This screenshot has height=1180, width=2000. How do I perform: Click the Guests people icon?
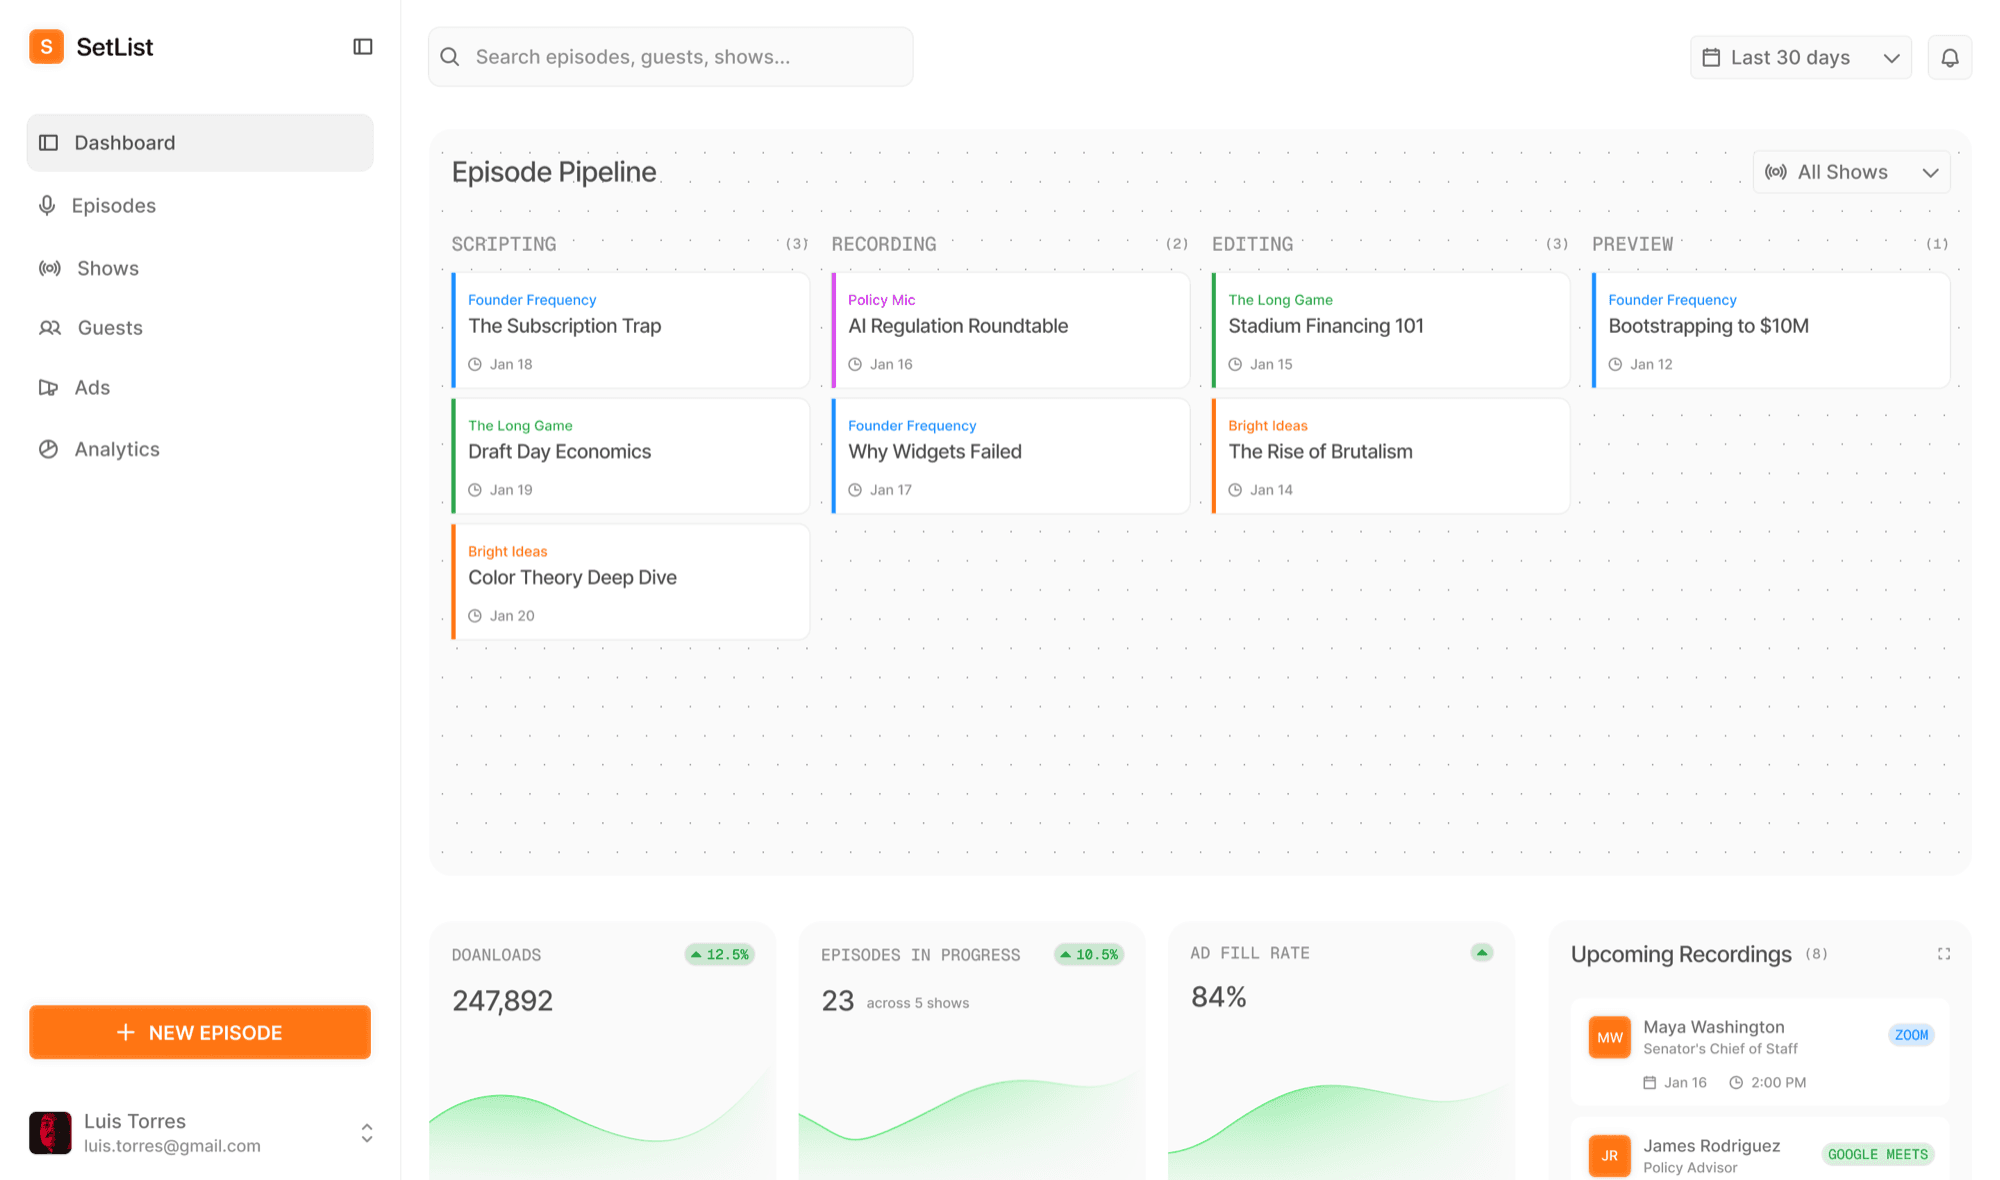[x=50, y=328]
